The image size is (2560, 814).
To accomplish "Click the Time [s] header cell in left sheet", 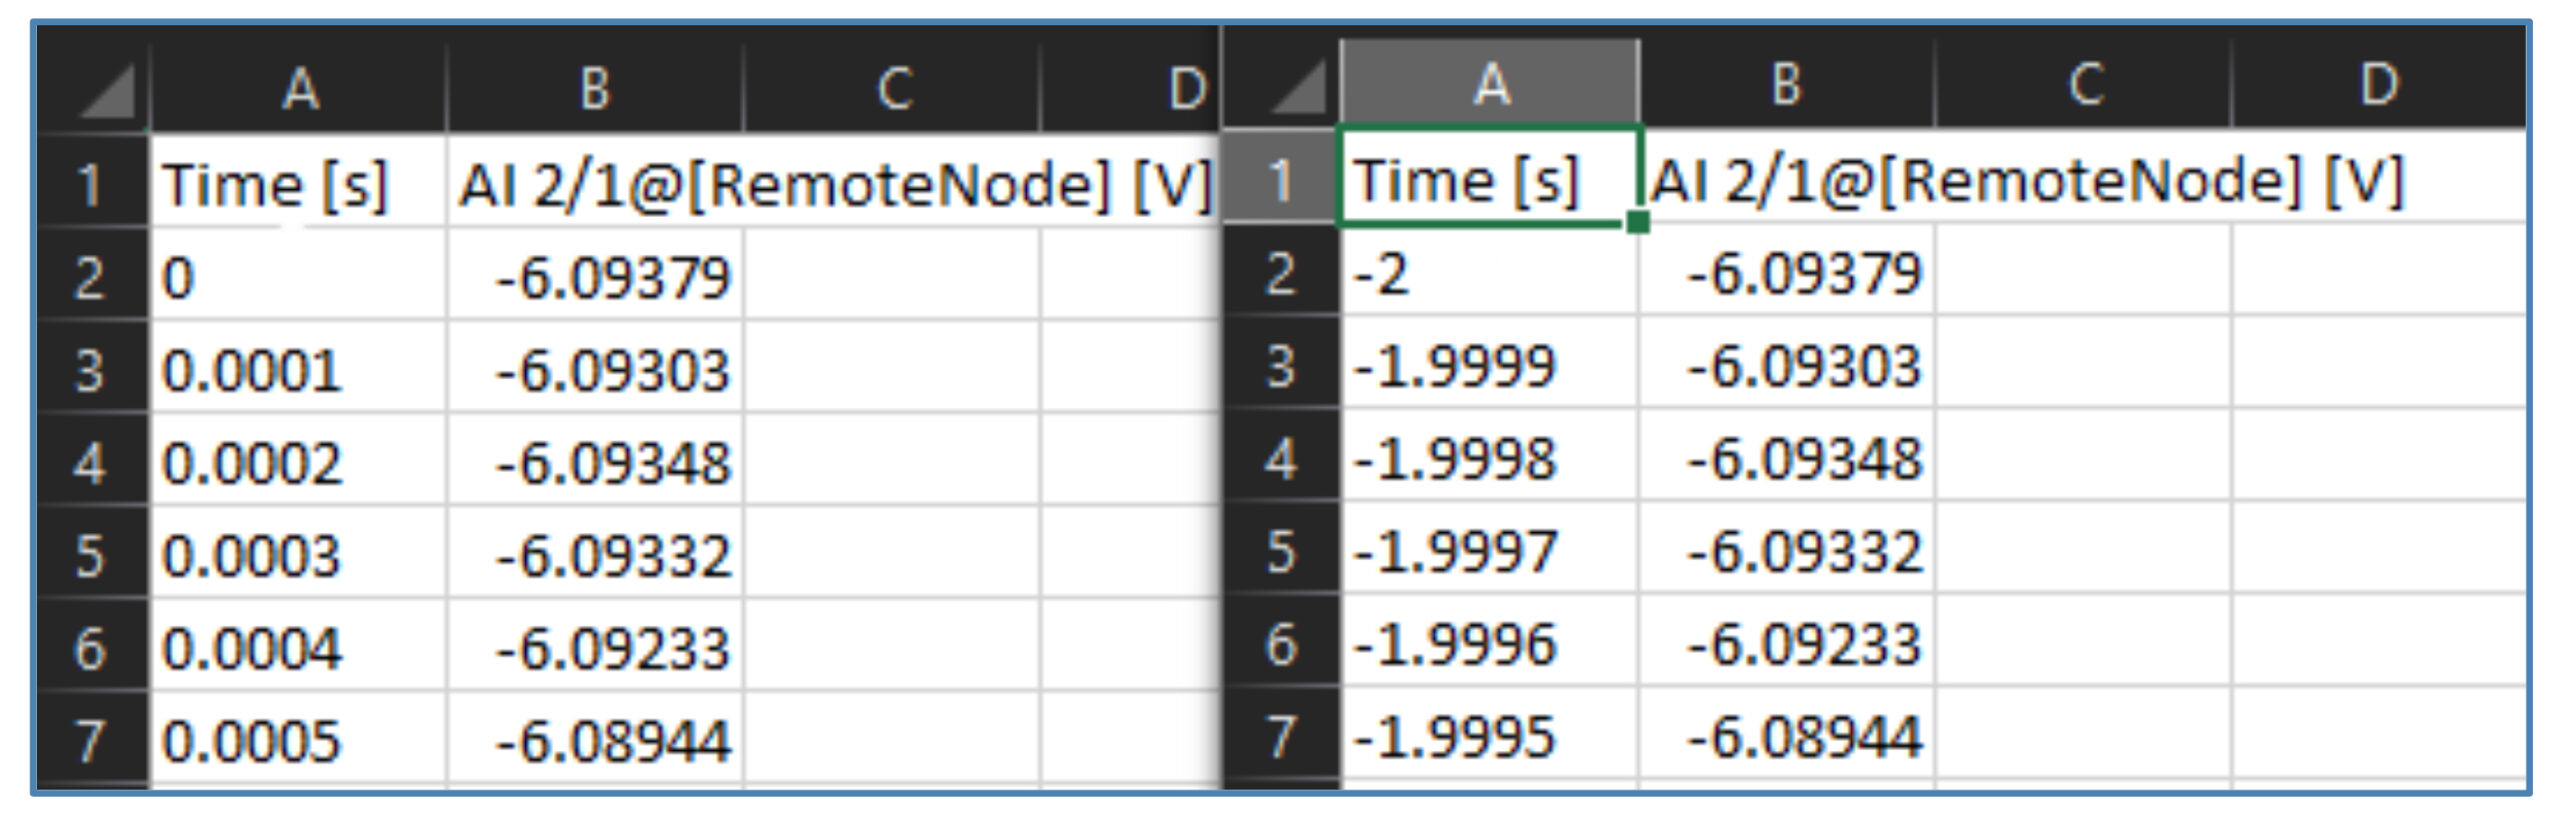I will coord(296,185).
